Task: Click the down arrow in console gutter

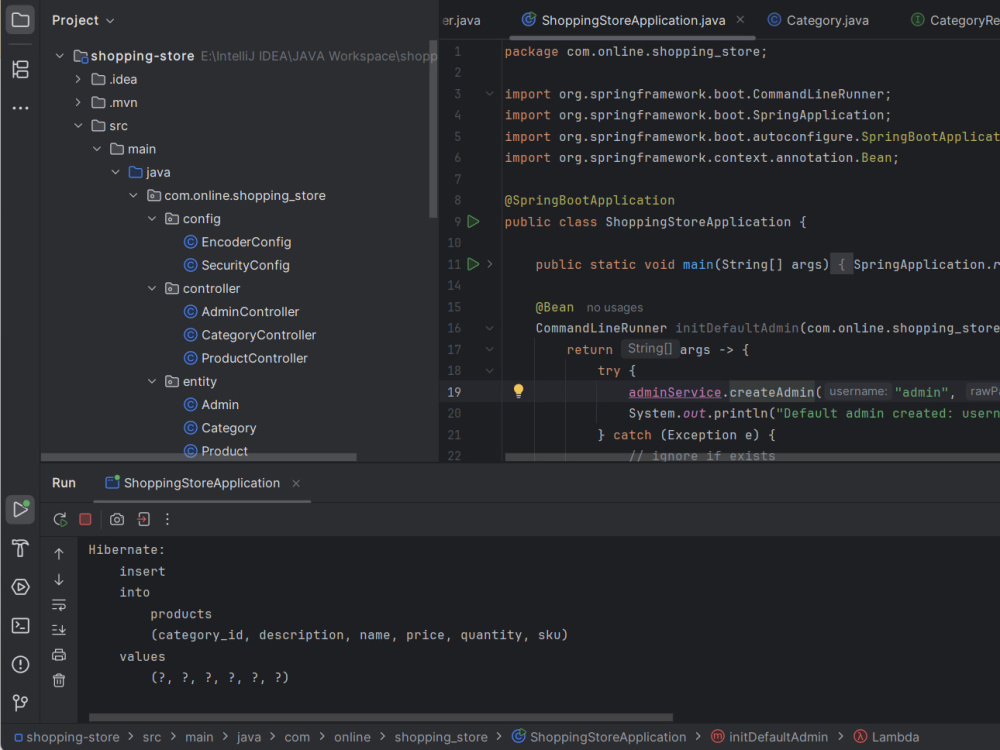Action: (x=59, y=579)
